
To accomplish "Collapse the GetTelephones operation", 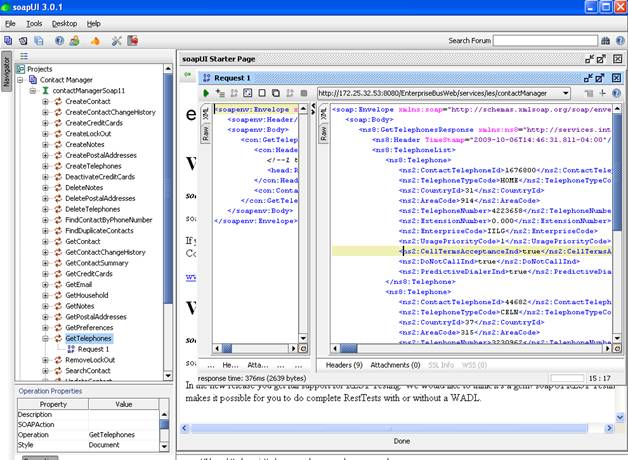I will (x=45, y=338).
